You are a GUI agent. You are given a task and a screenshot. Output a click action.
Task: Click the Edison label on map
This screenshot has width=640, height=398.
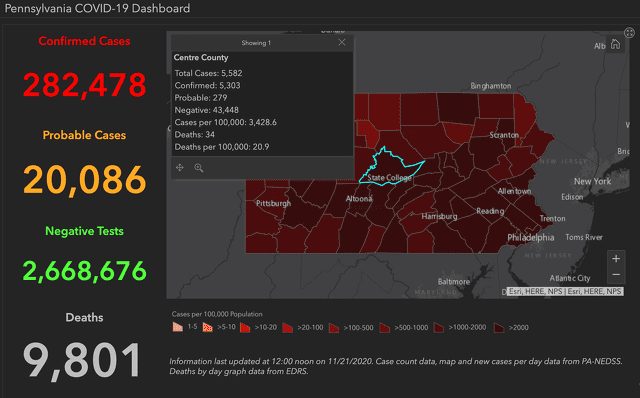point(572,197)
